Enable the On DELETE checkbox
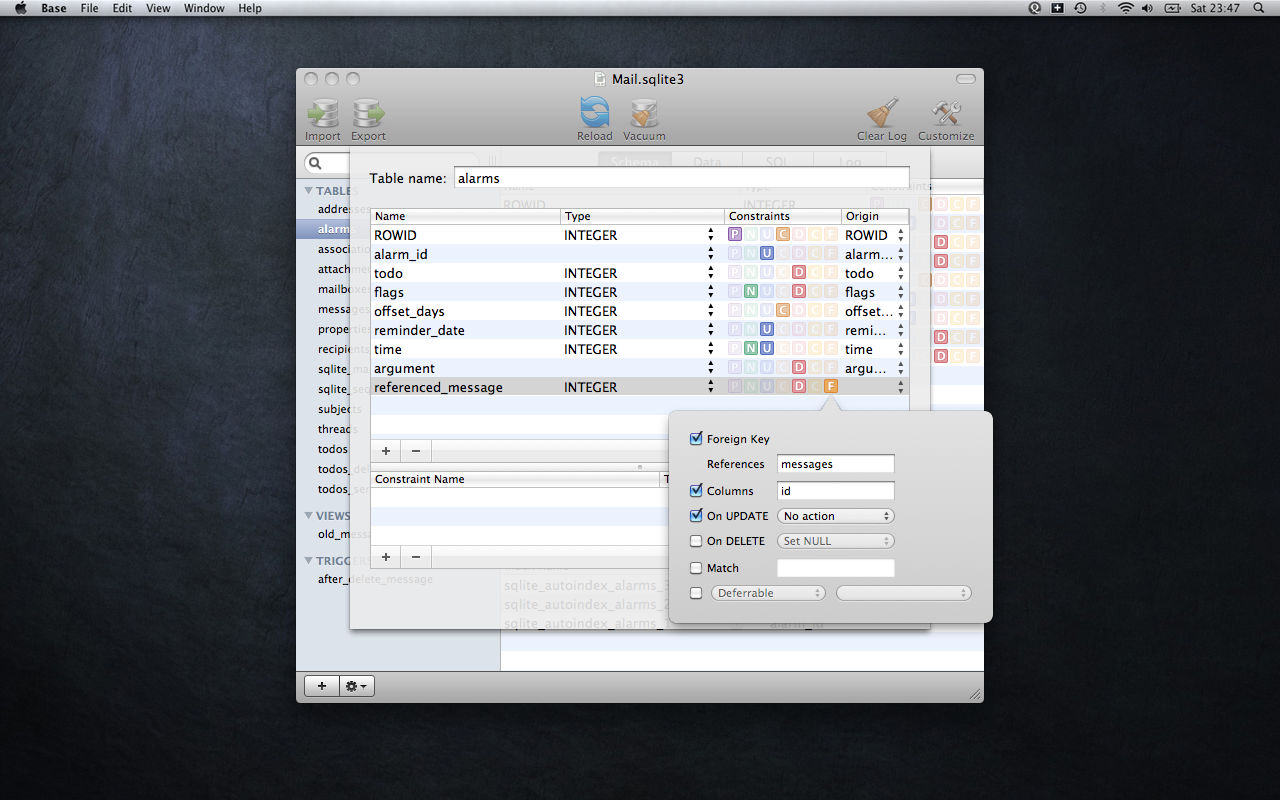Image resolution: width=1280 pixels, height=800 pixels. coord(696,541)
